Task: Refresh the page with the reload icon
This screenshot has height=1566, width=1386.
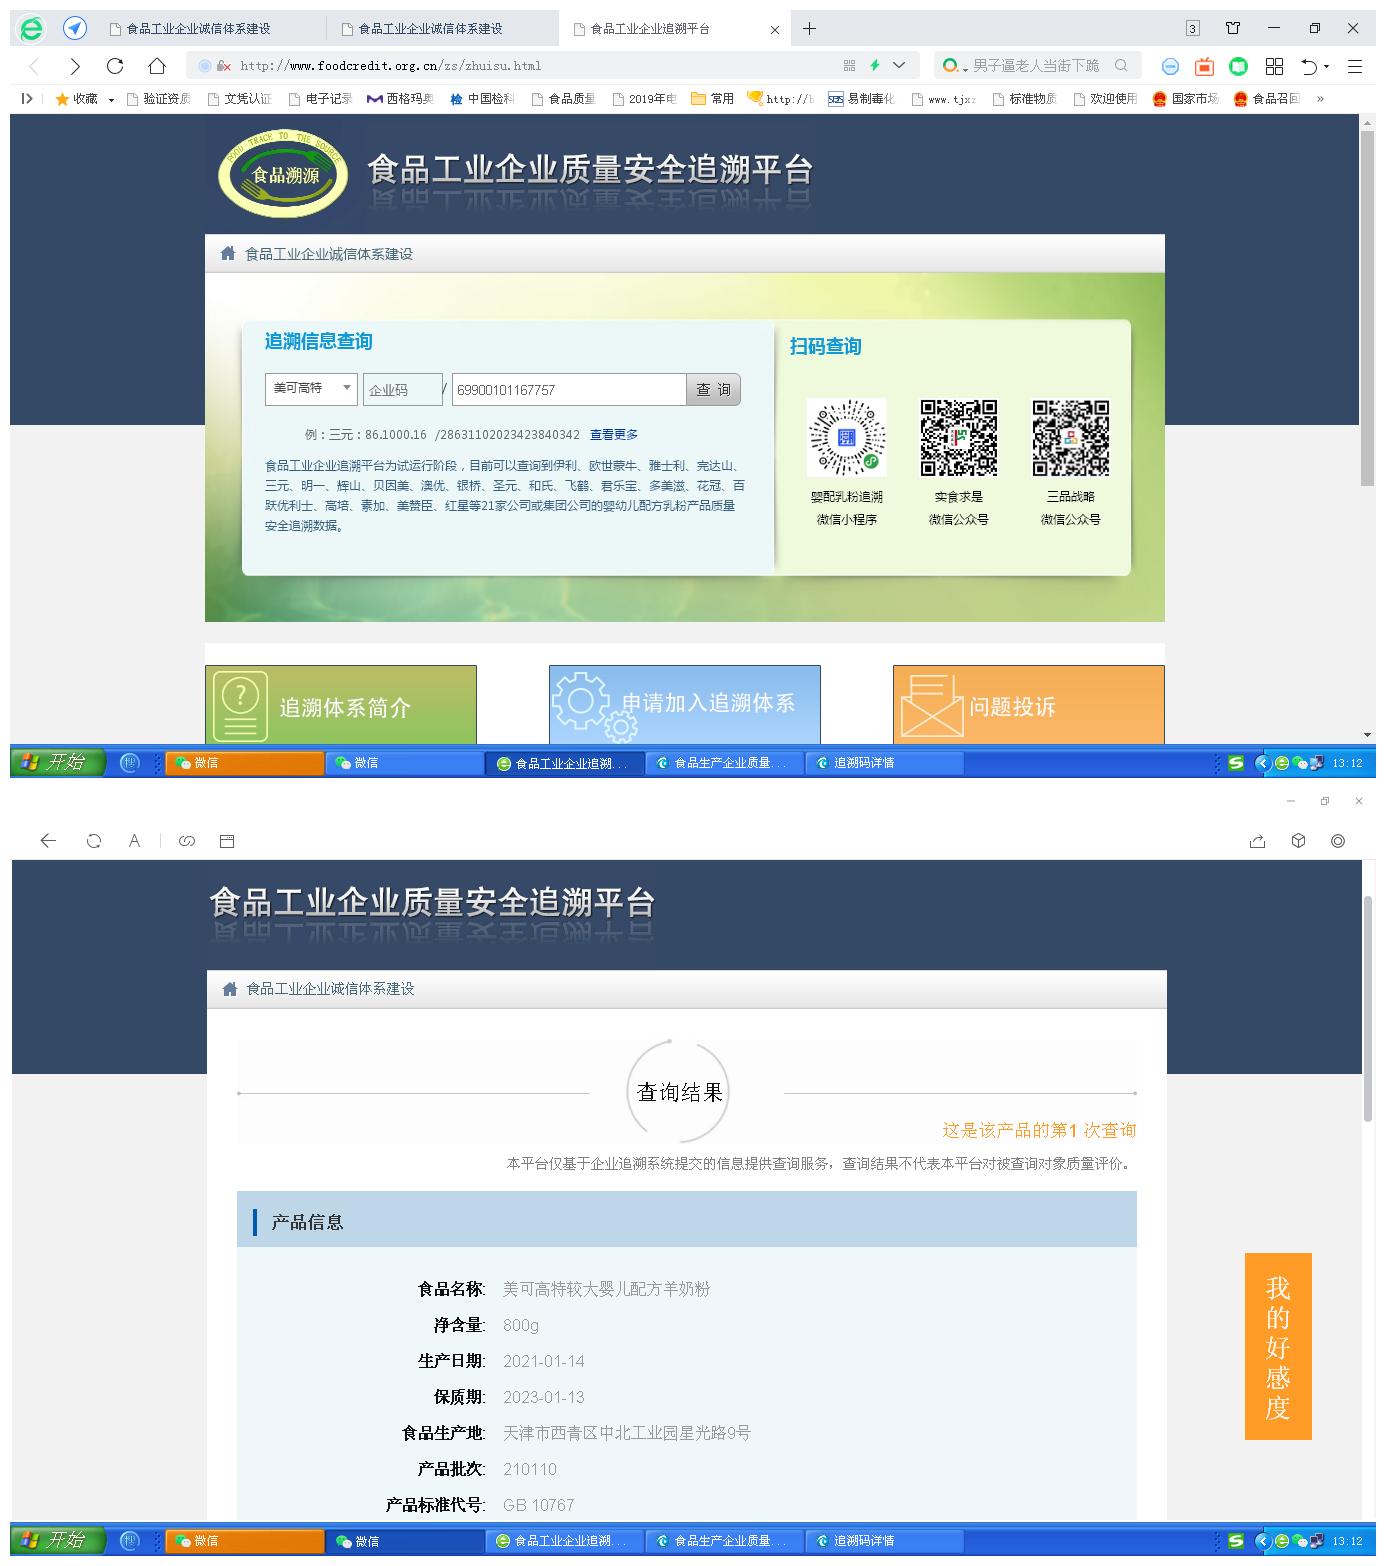Action: [115, 66]
